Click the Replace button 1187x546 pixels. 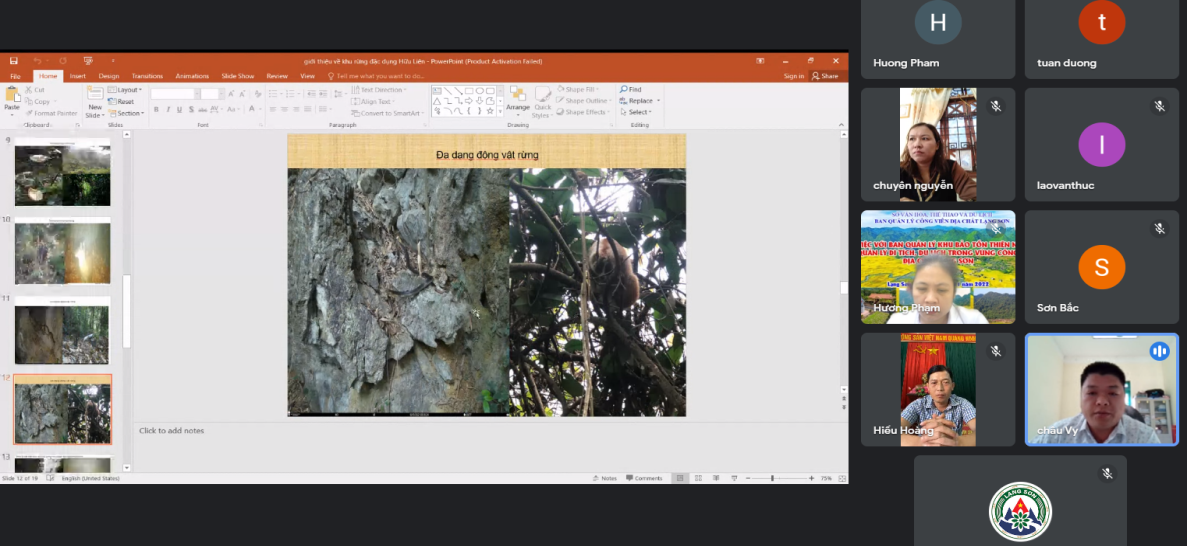click(x=639, y=101)
